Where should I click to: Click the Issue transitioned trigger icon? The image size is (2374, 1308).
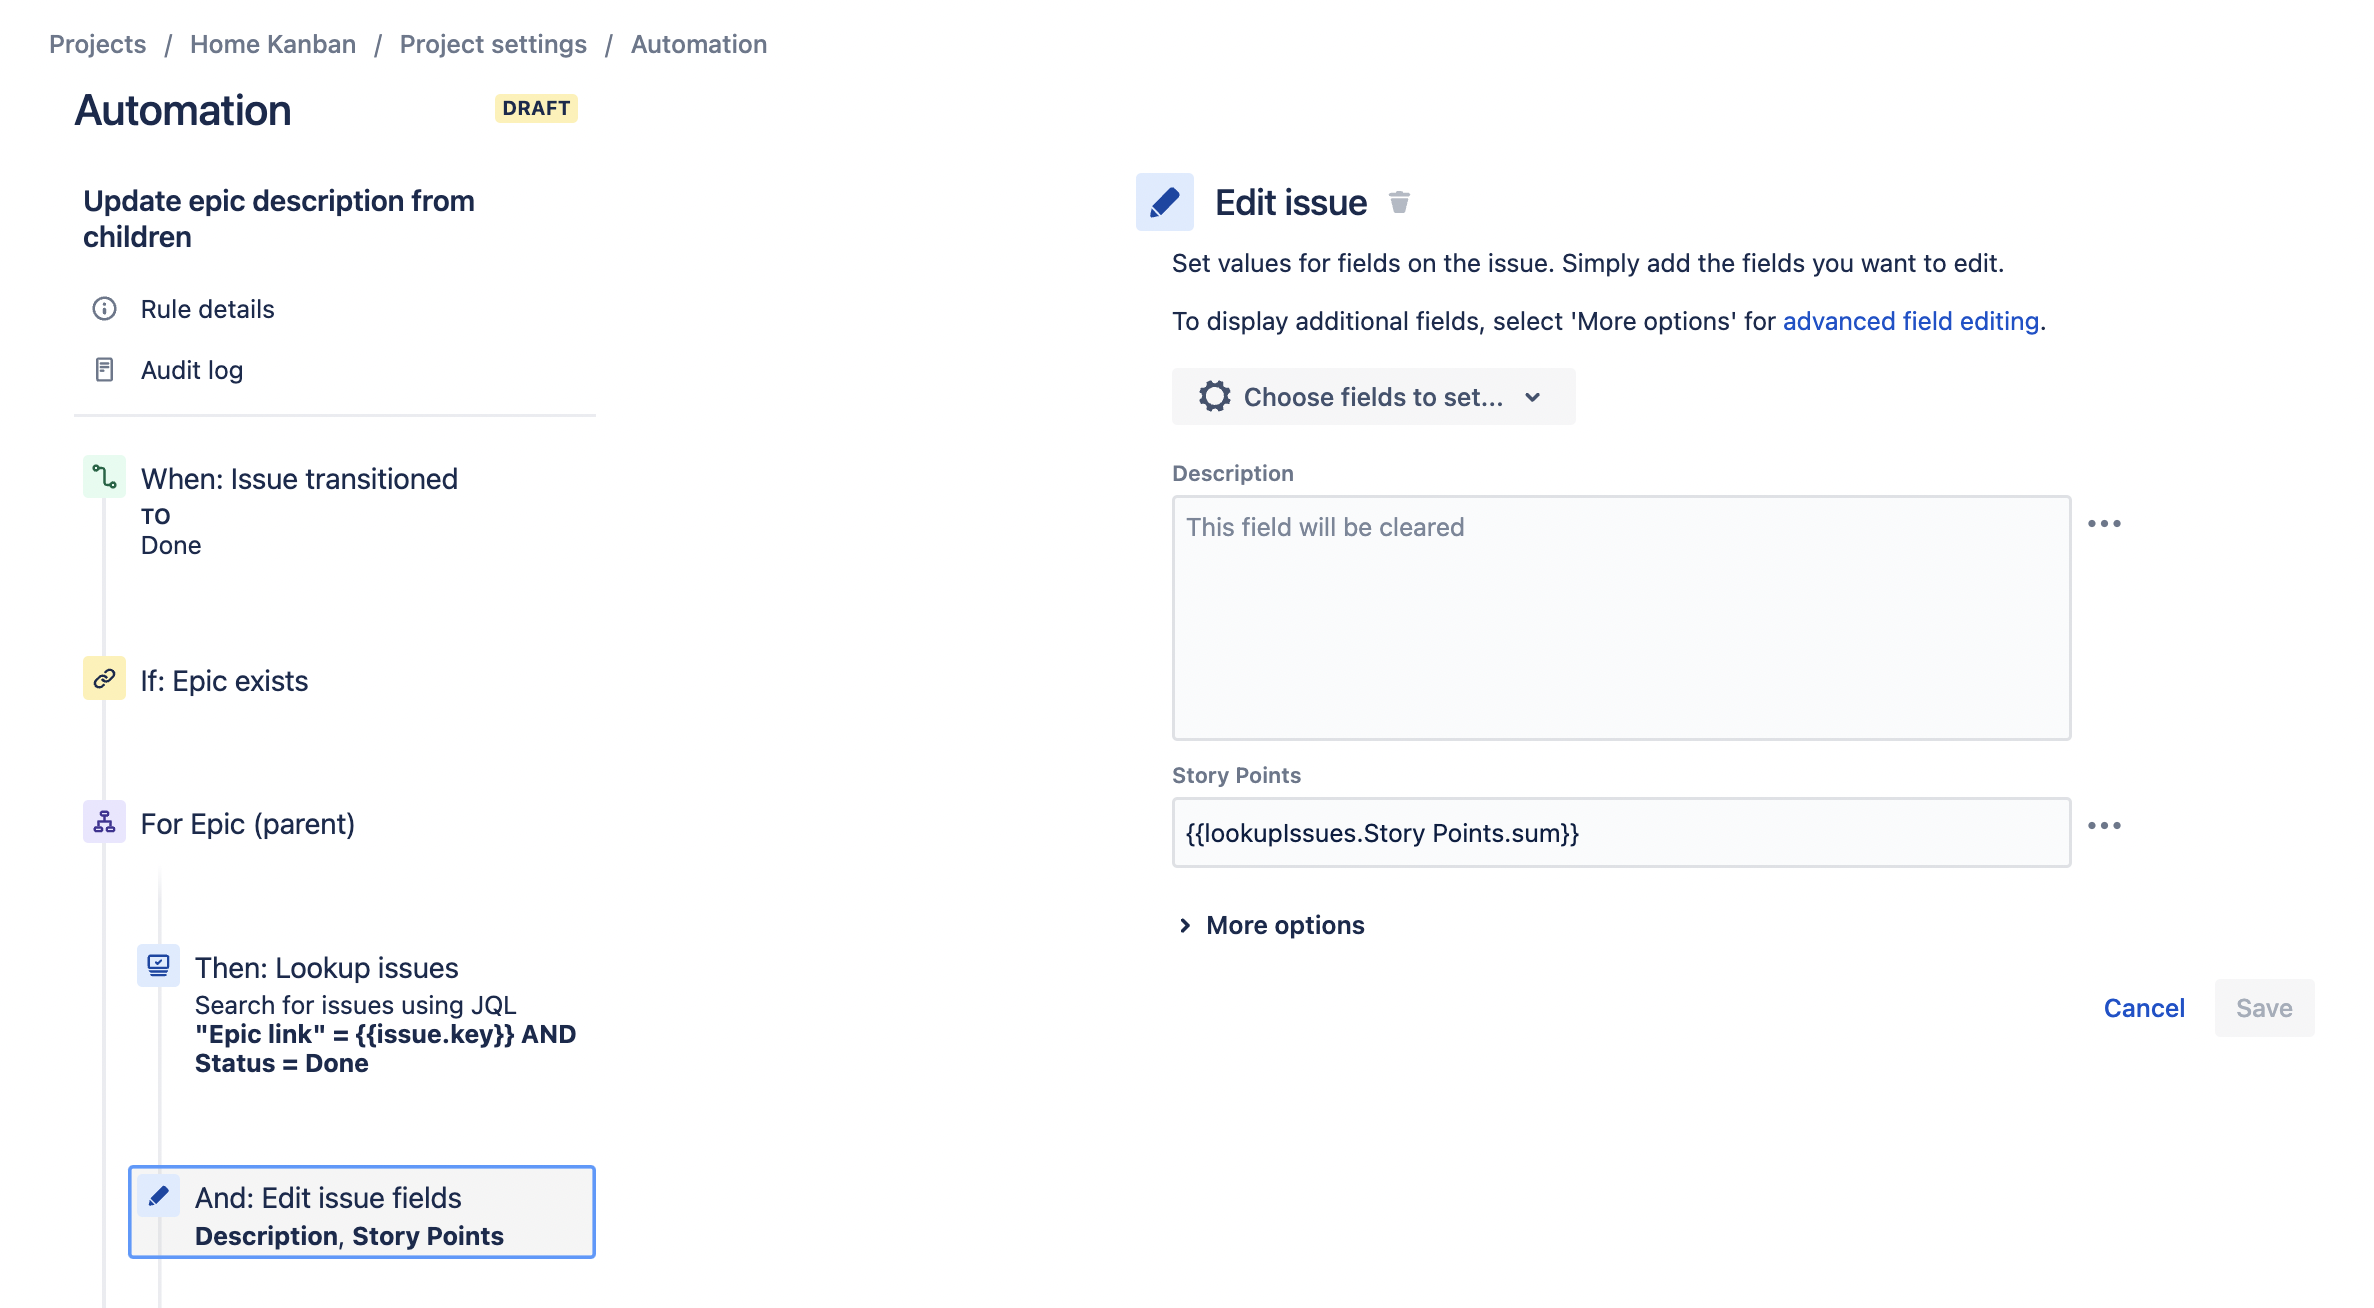(x=104, y=478)
